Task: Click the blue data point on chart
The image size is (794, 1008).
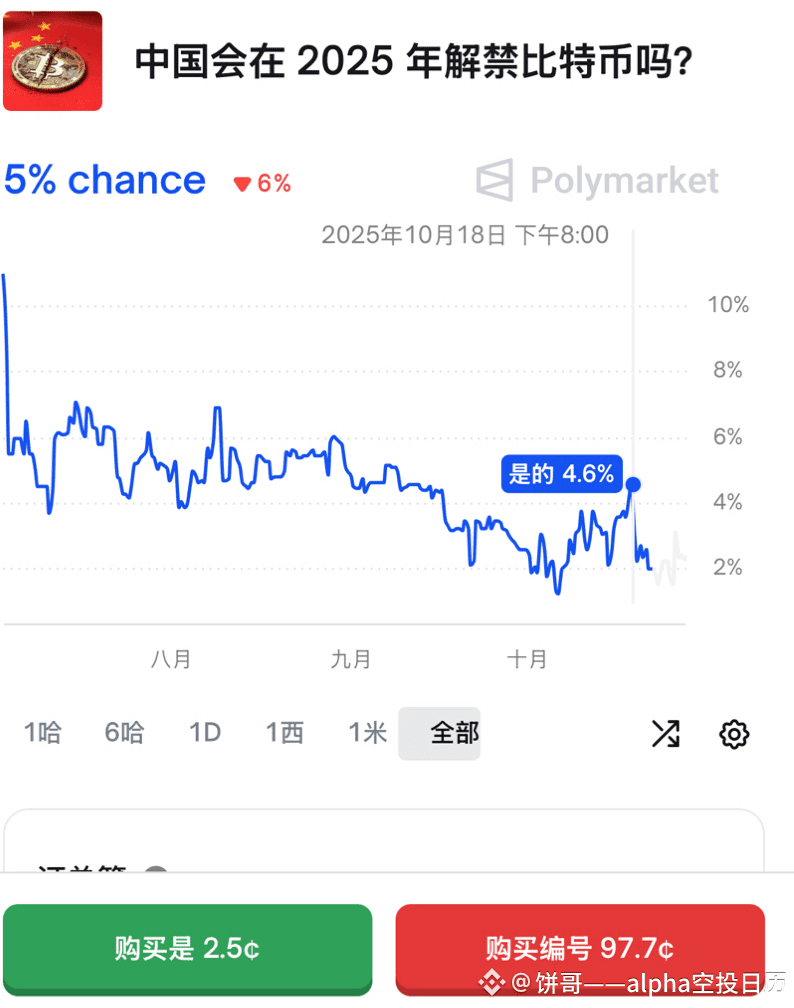Action: click(632, 485)
